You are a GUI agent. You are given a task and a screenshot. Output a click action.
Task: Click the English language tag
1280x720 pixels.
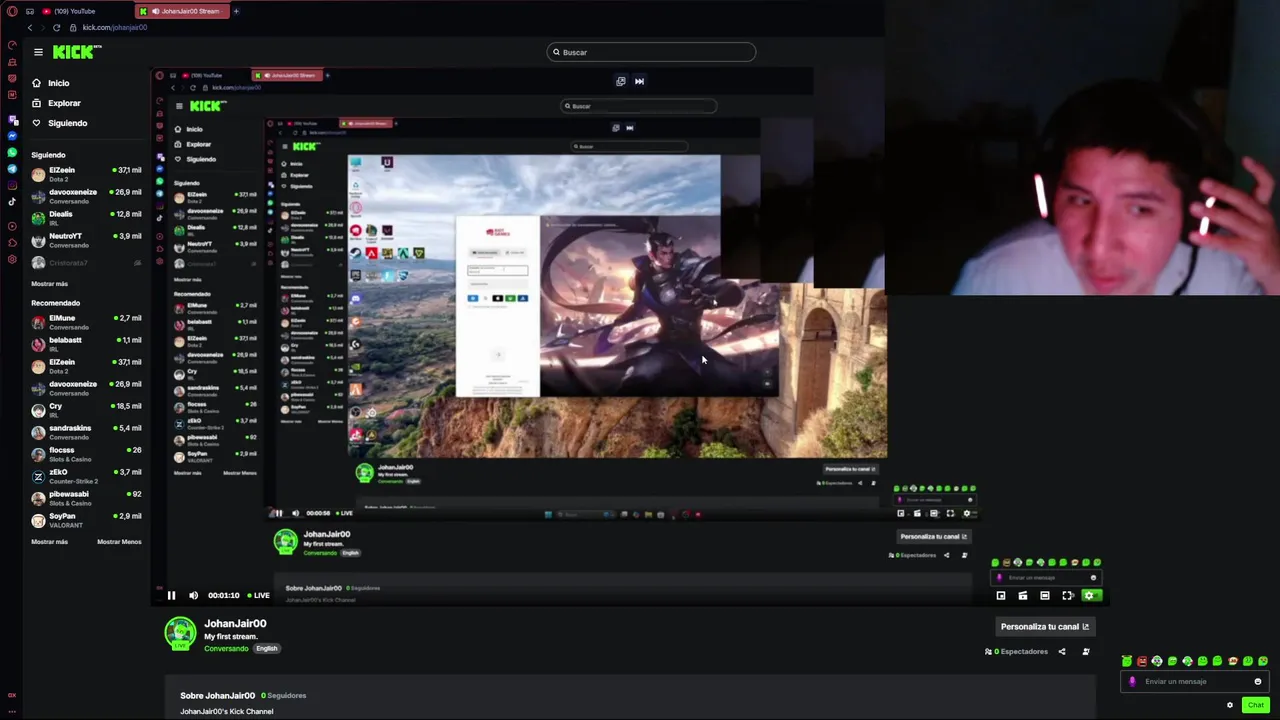(266, 649)
